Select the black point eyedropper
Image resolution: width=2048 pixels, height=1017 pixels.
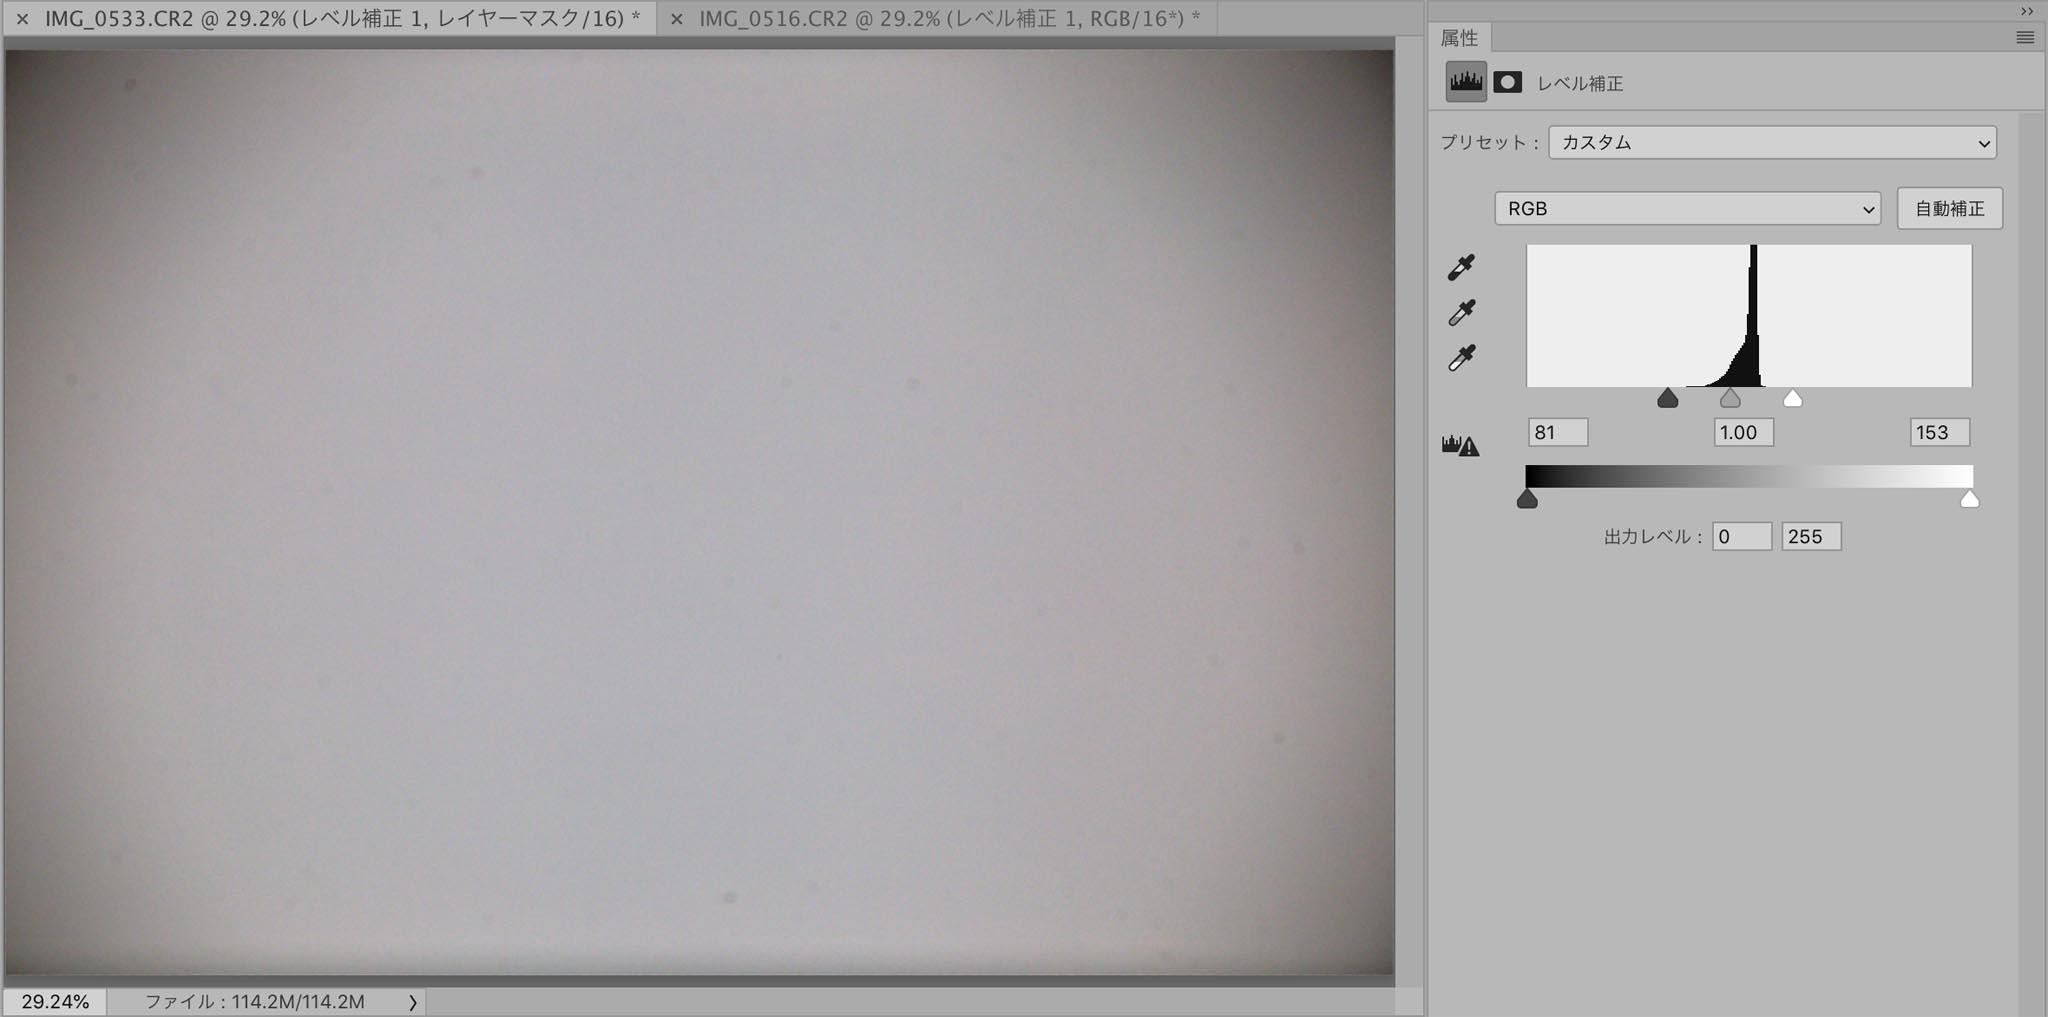point(1461,267)
